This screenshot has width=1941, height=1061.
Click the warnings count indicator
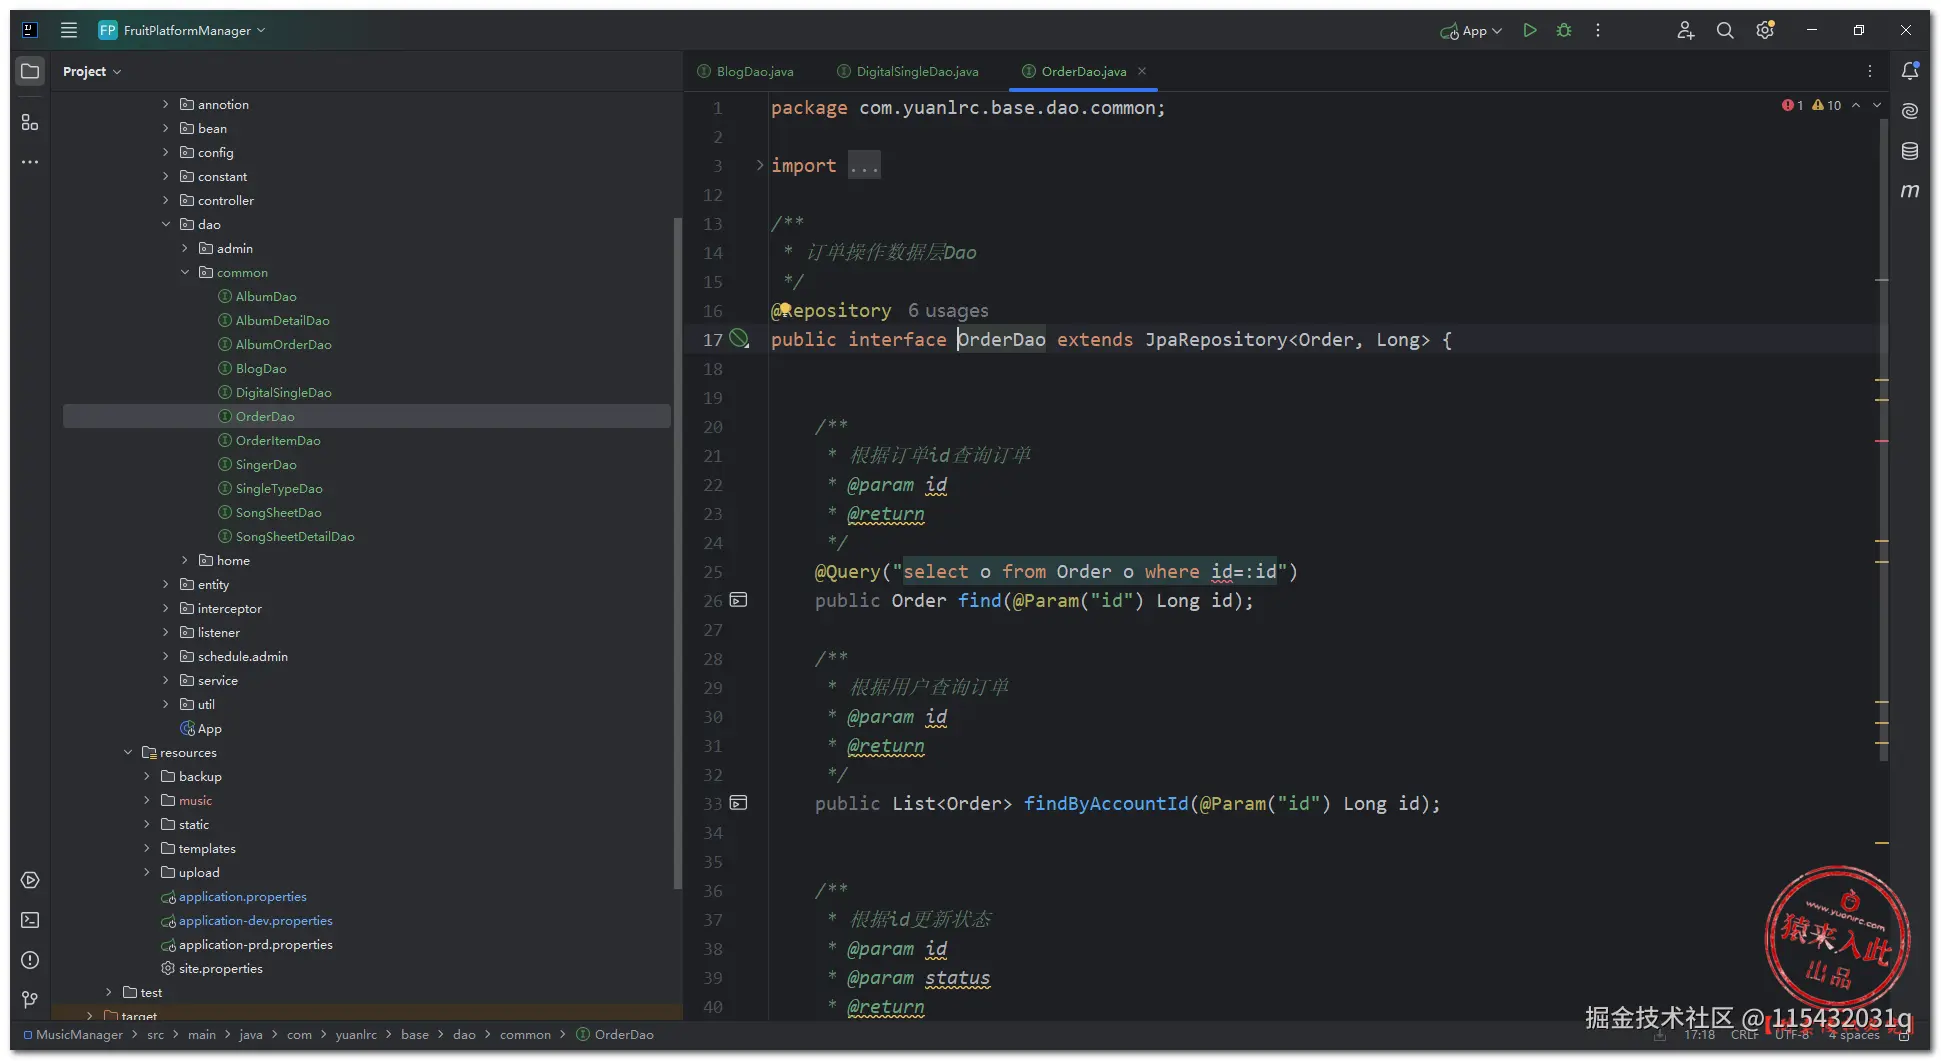1826,105
